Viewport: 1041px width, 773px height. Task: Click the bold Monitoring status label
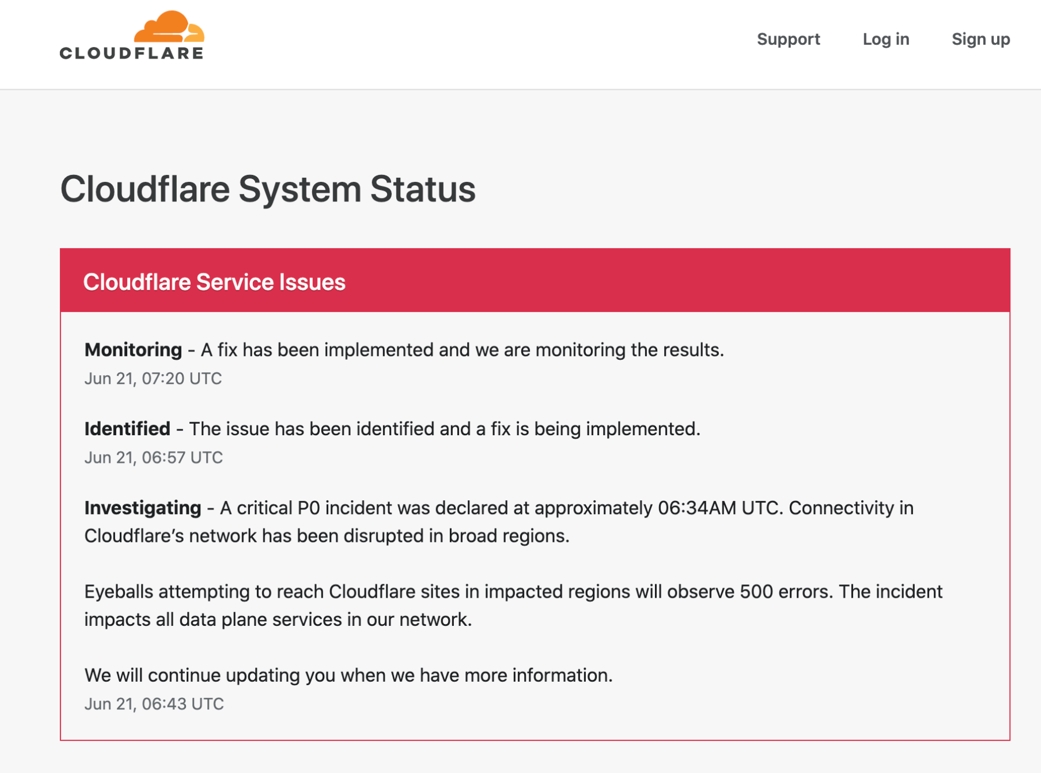(x=133, y=349)
